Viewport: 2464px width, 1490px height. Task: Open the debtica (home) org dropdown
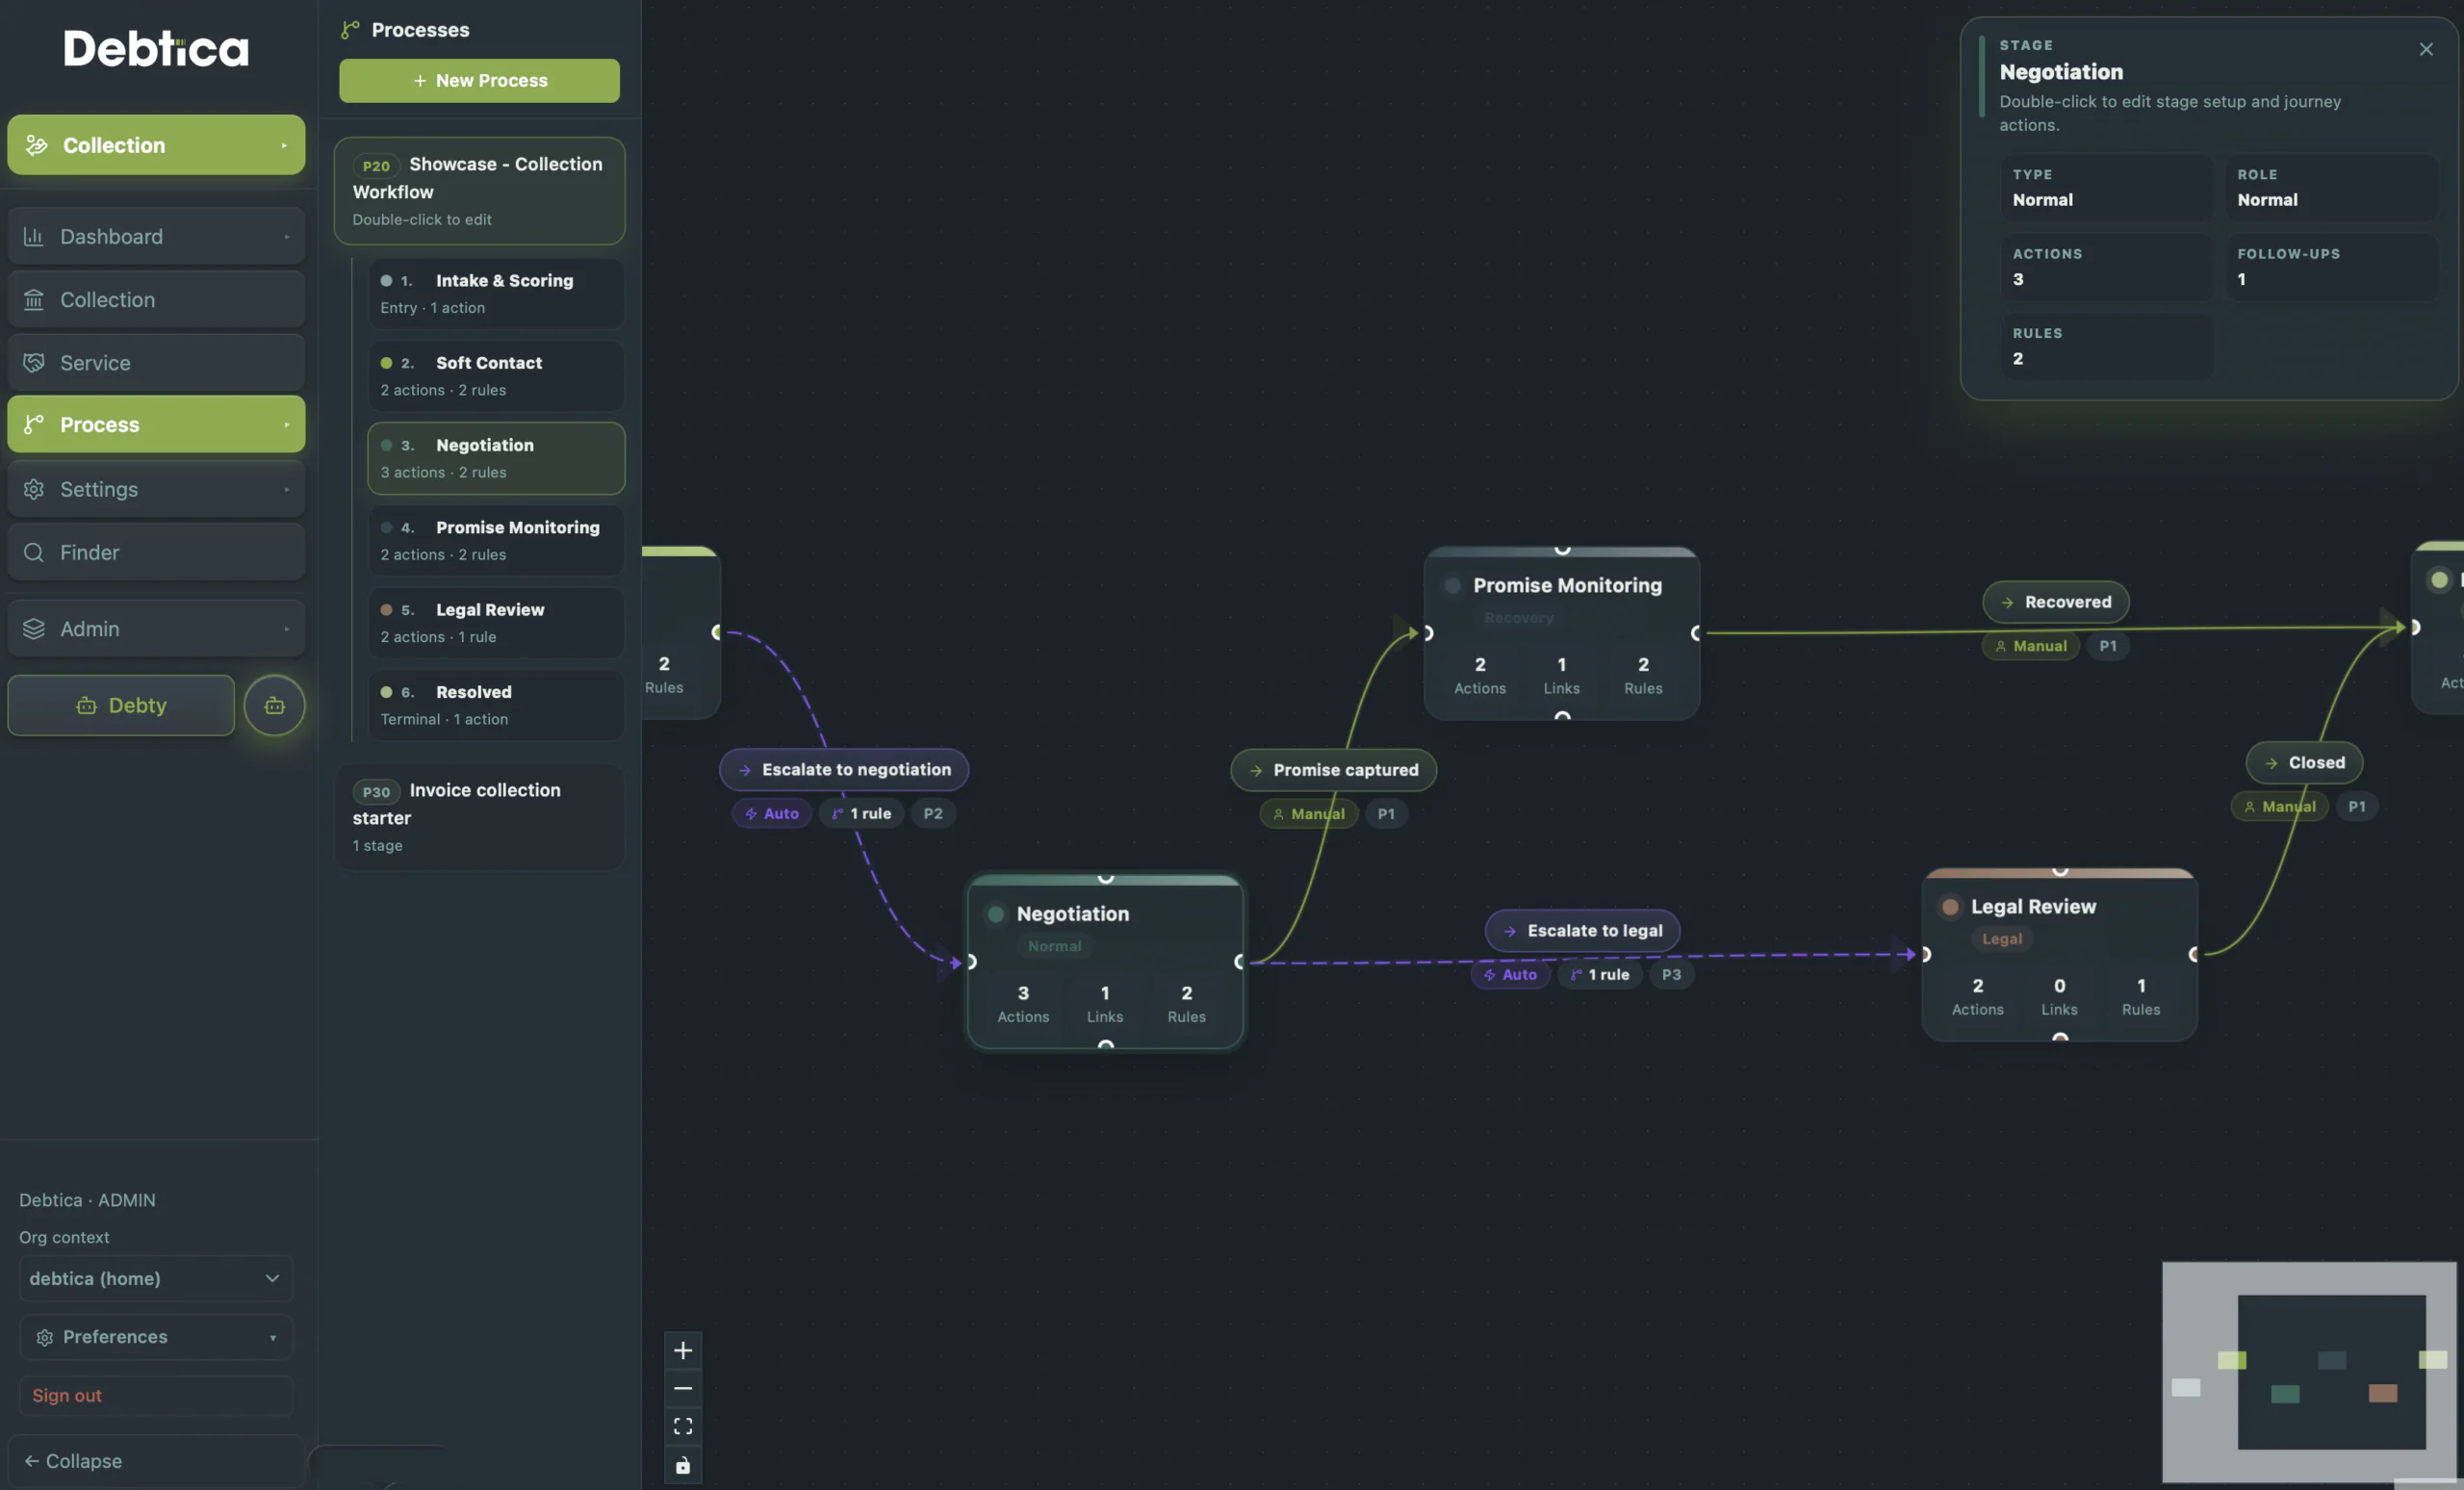coord(156,1278)
